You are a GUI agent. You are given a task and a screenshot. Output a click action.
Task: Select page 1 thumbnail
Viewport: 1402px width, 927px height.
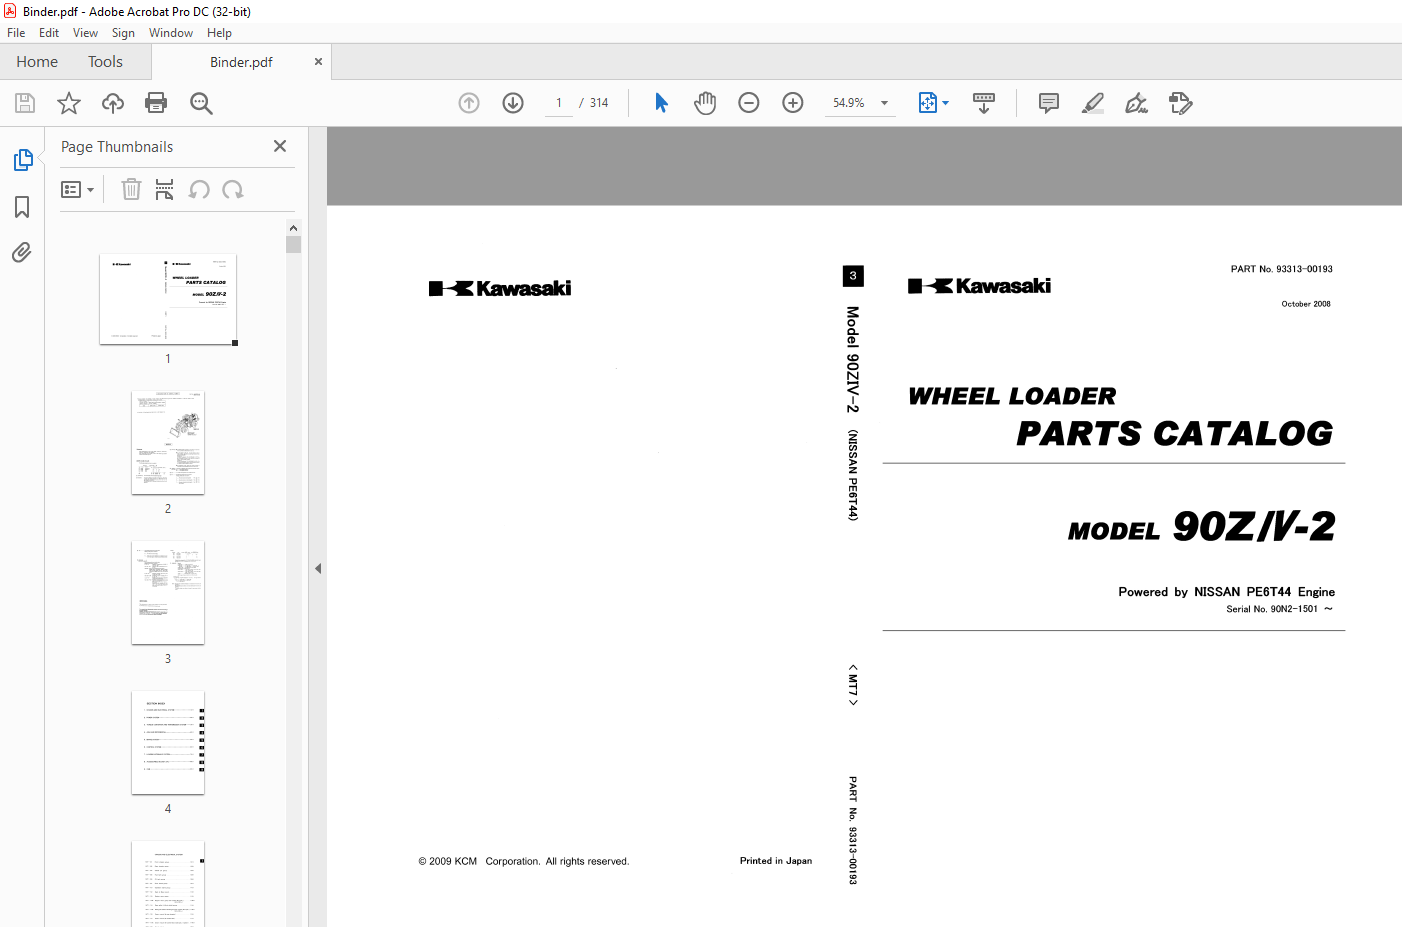tap(168, 299)
